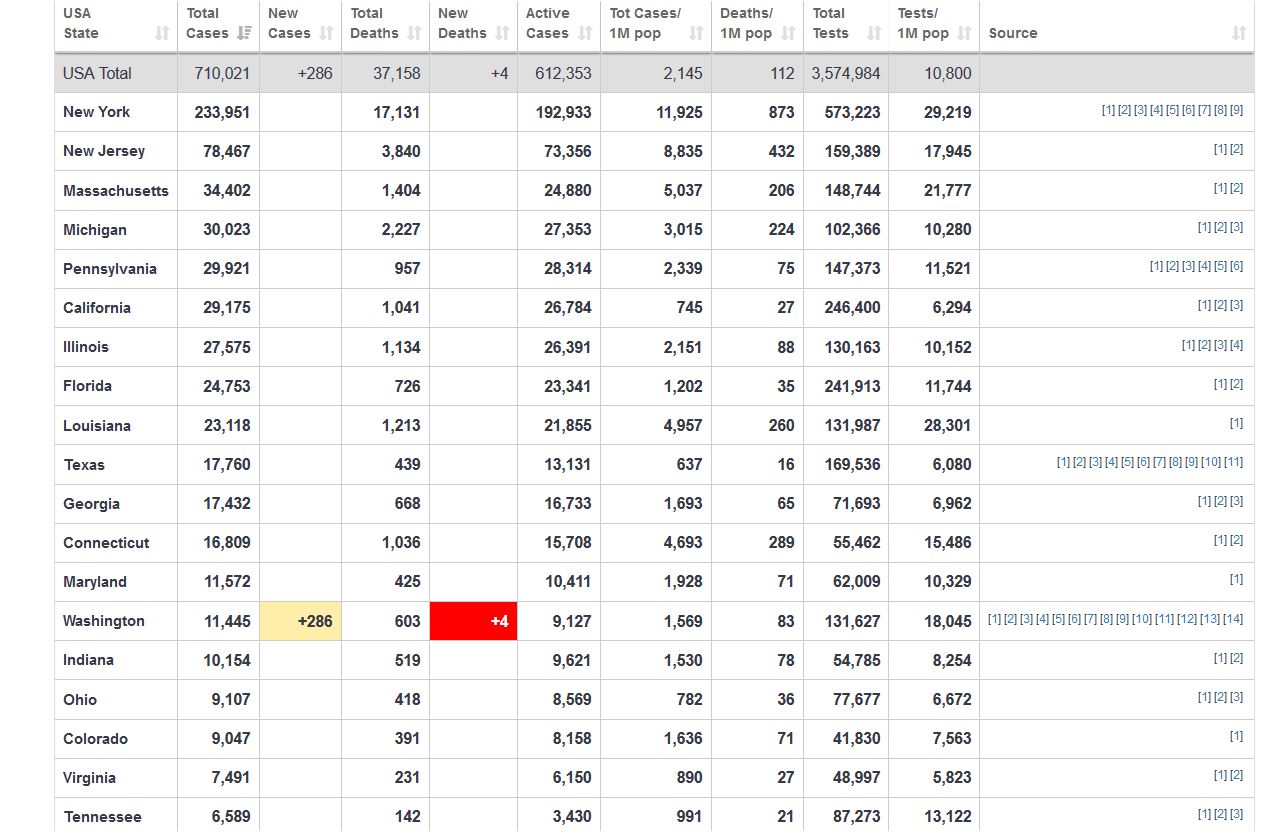1262x832 pixels.
Task: Open source link [14] for Washington
Action: [x=1233, y=619]
